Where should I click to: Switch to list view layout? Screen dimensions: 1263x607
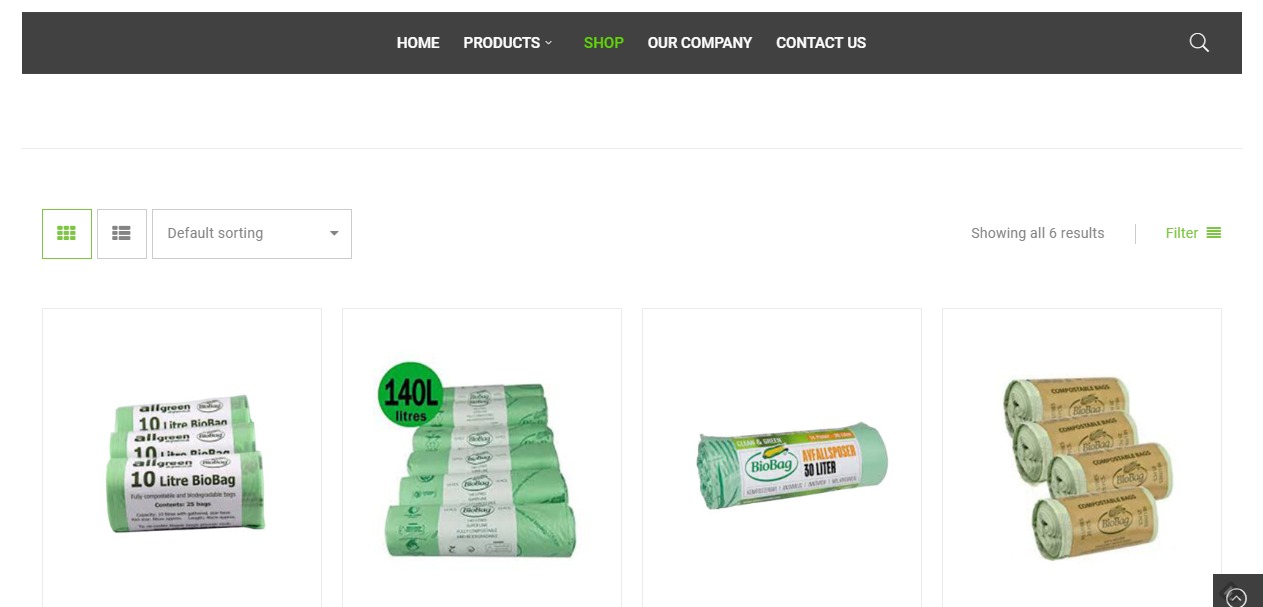click(x=122, y=234)
